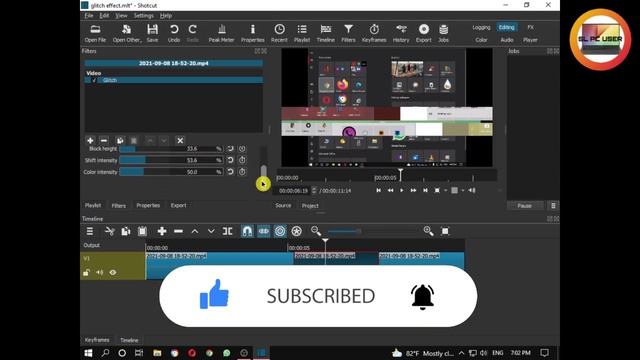
Task: Toggle the Glitch filter checkbox
Action: pyautogui.click(x=94, y=80)
